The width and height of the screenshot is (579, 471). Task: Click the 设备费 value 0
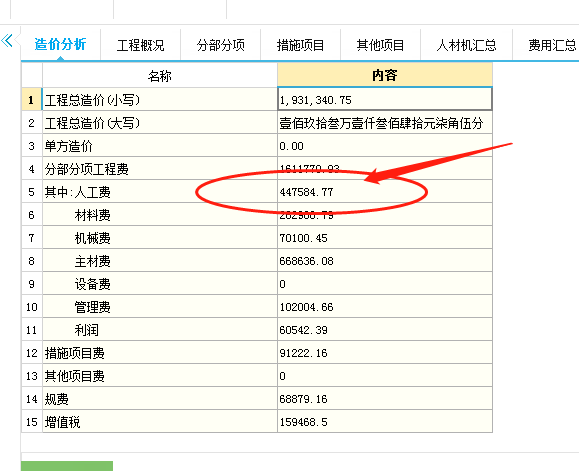[385, 284]
